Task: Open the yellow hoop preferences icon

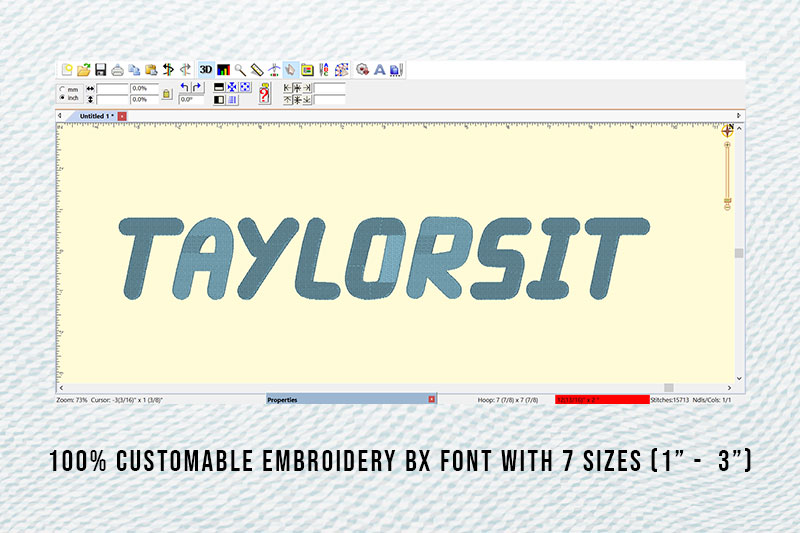Action: point(307,70)
